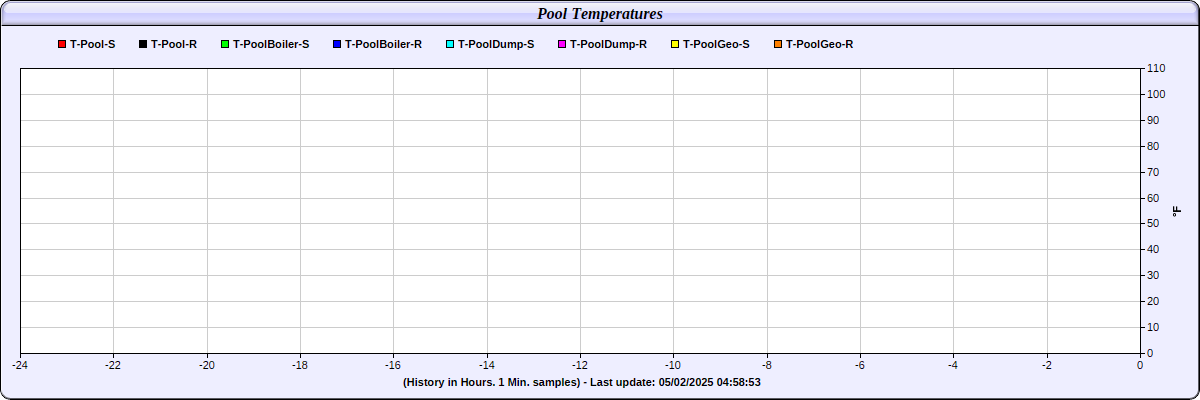
Task: Click the blue T-PoolBoiler-R legend swatch
Action: 337,44
